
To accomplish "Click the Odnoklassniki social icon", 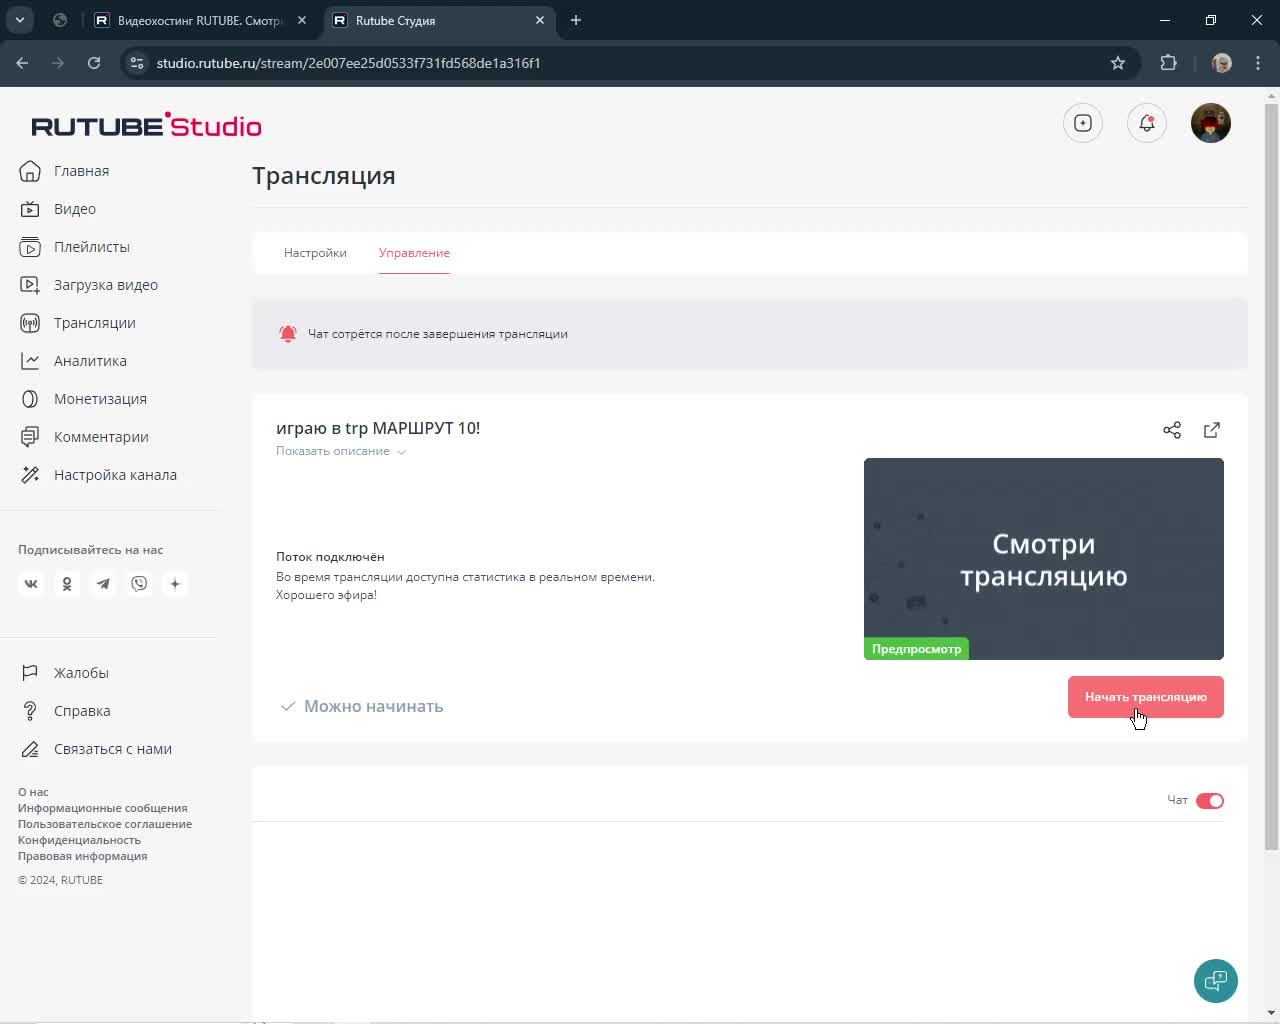I will pyautogui.click(x=67, y=584).
